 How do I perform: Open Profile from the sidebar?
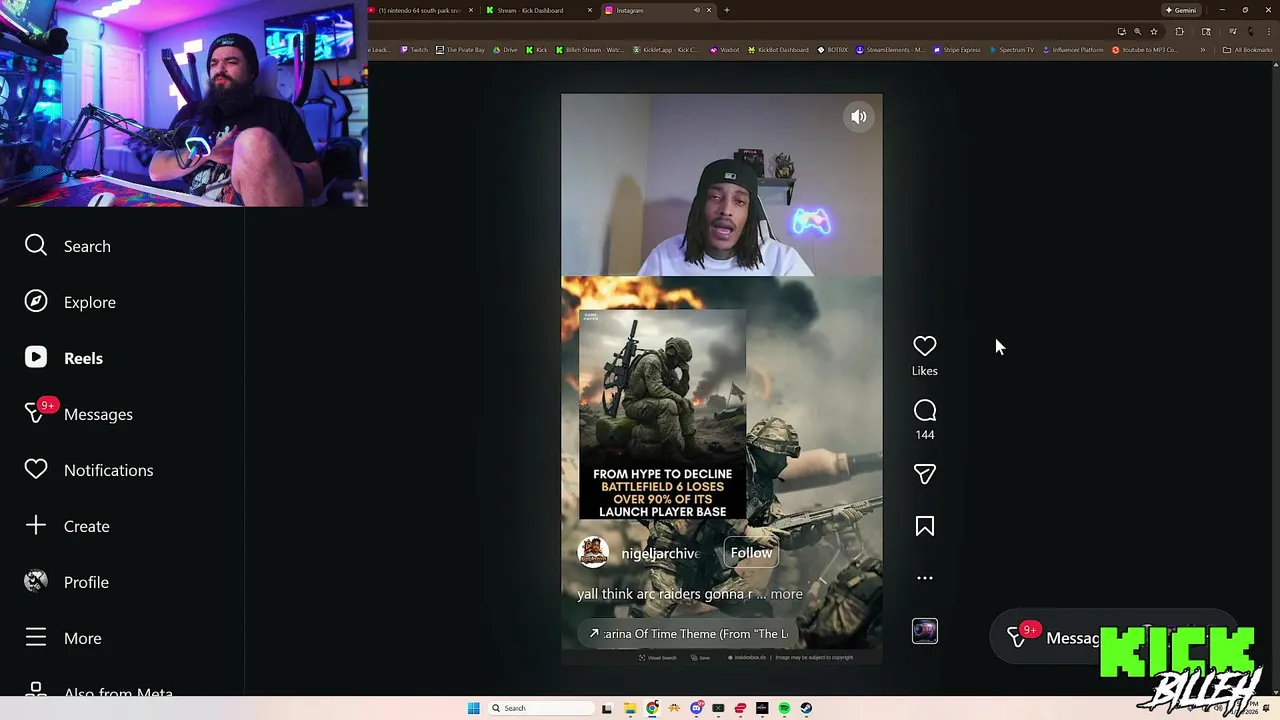(67, 582)
